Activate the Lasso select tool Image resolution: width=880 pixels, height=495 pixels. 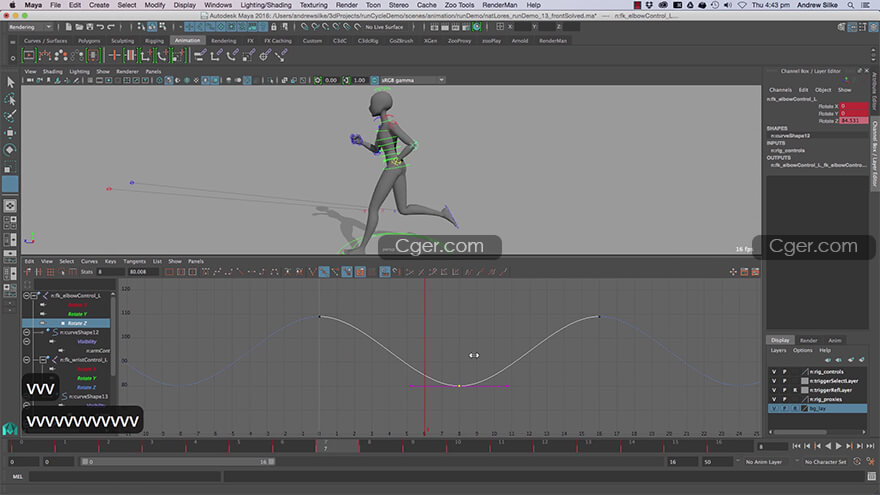(x=10, y=99)
